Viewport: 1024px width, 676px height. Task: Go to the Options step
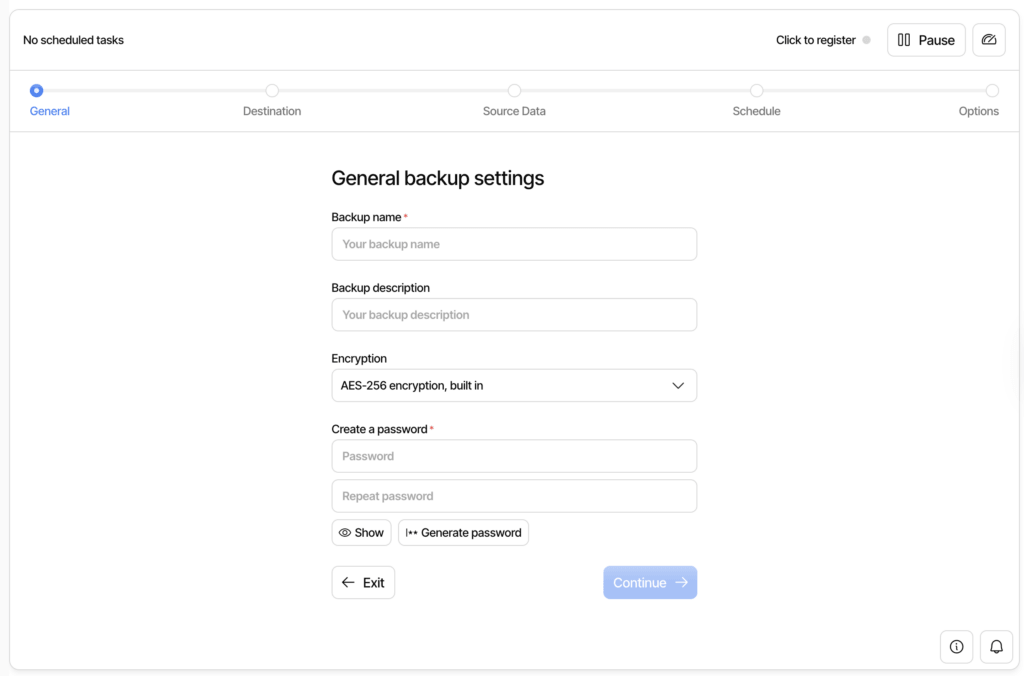(x=979, y=100)
